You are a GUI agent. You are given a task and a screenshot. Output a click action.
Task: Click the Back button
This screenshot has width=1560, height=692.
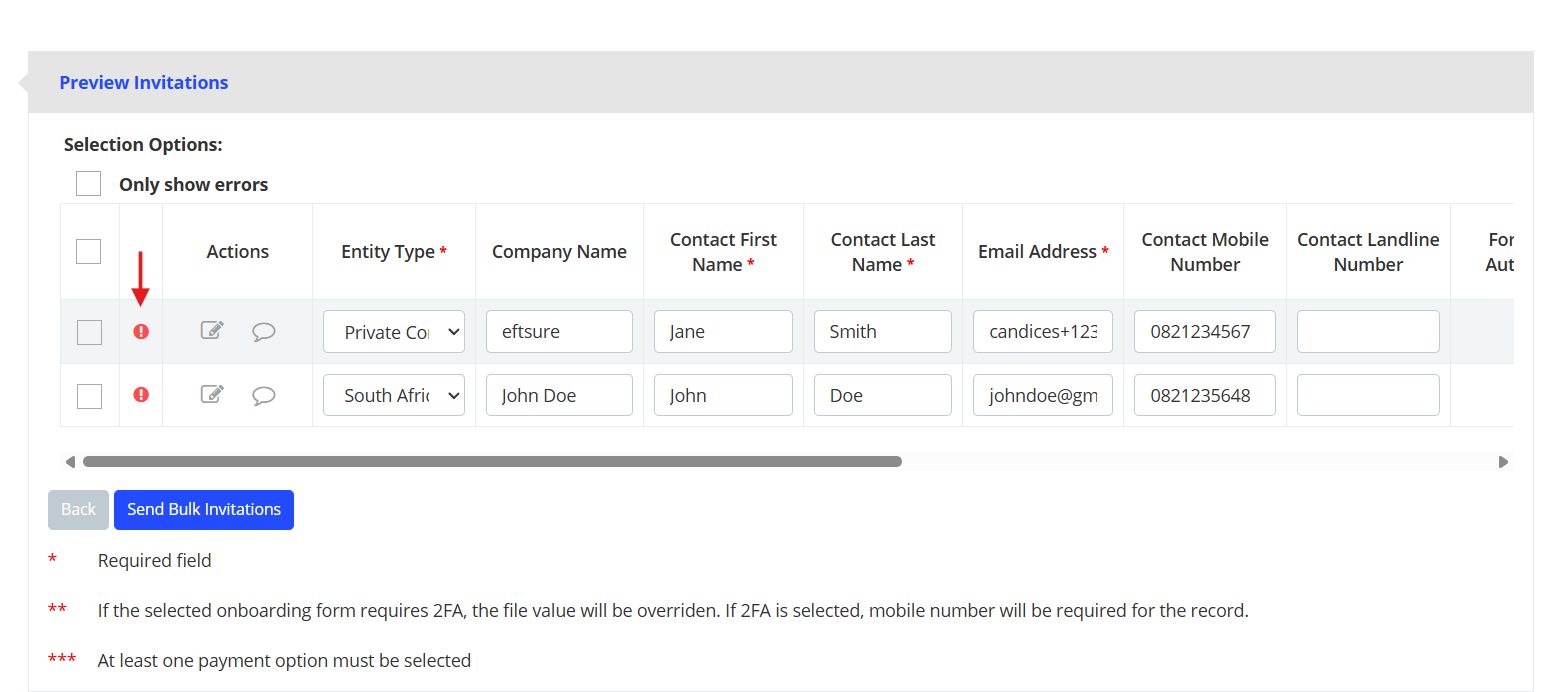click(x=78, y=510)
